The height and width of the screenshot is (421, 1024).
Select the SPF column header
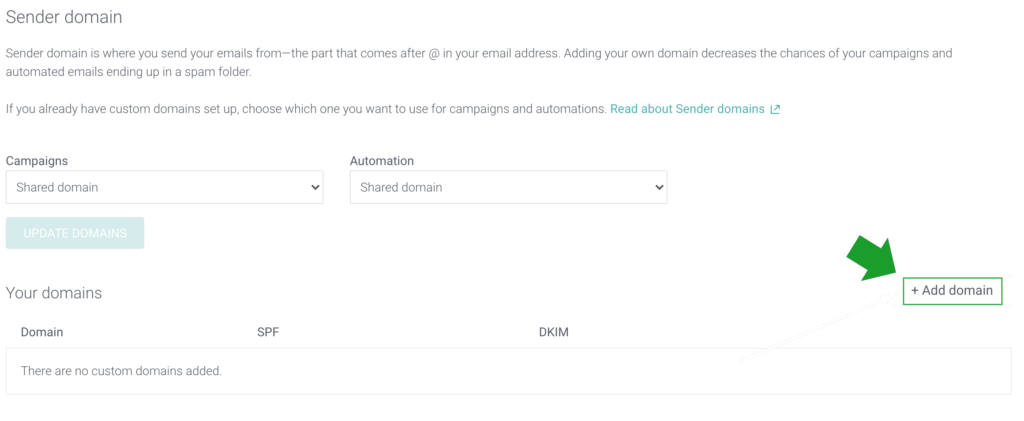(268, 332)
